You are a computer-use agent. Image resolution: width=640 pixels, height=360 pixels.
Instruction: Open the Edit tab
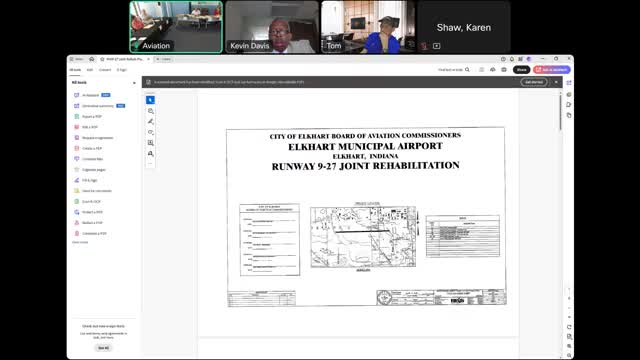[x=90, y=70]
